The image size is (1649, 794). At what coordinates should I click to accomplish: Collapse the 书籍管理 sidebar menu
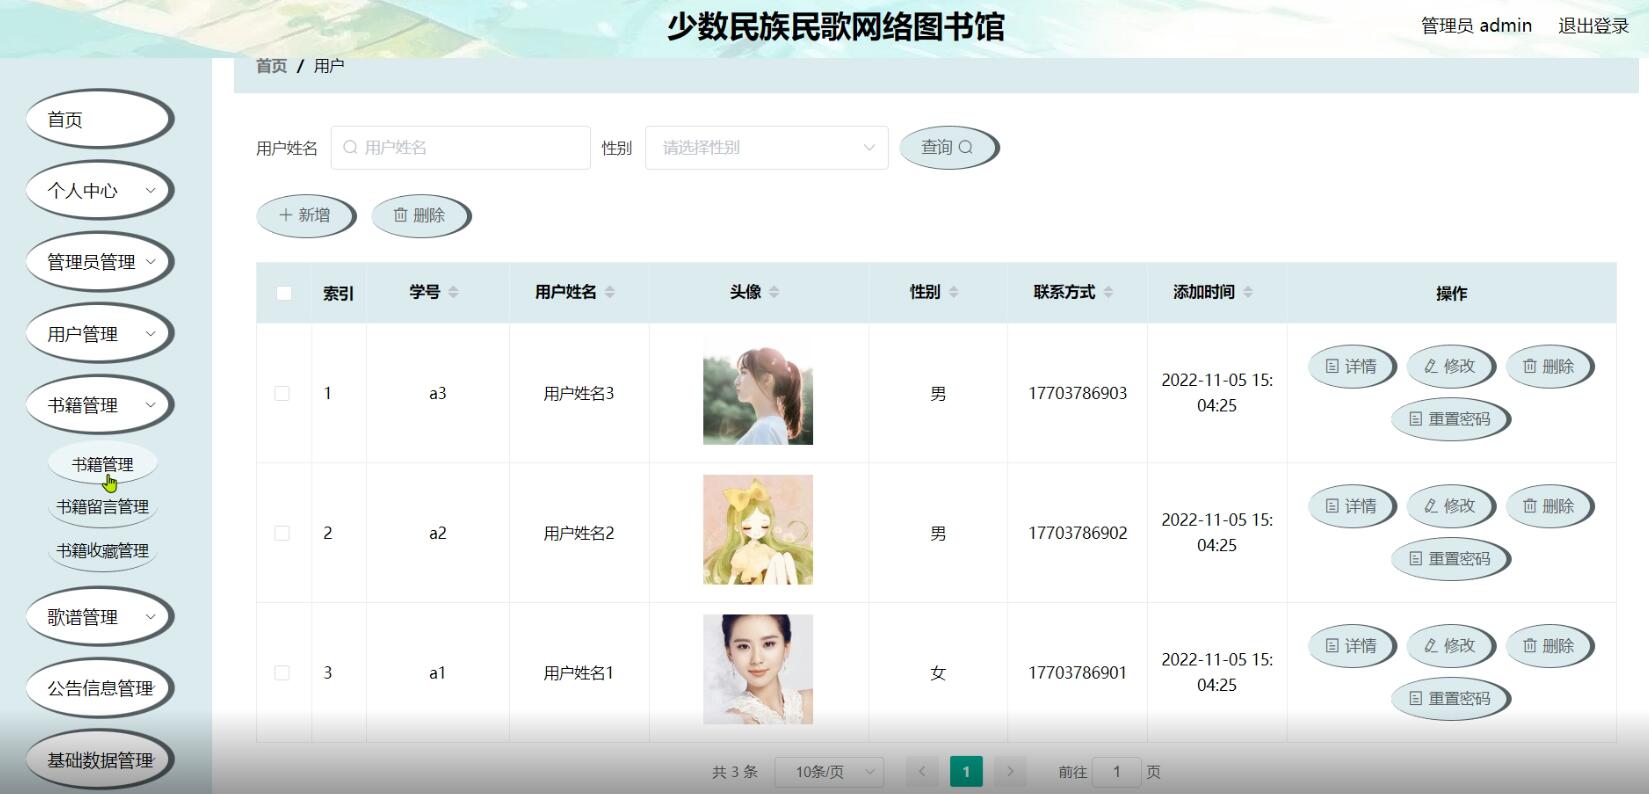(99, 405)
